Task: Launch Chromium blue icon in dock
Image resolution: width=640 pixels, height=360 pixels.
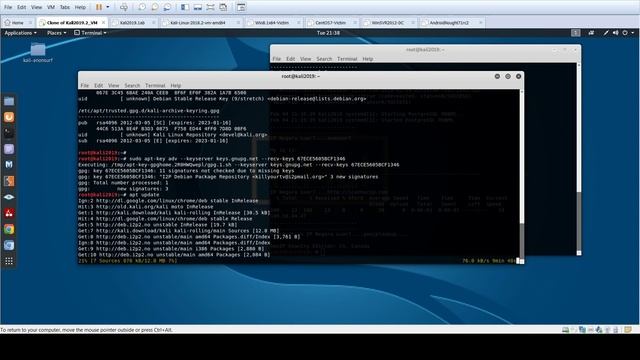Action: pos(9,245)
